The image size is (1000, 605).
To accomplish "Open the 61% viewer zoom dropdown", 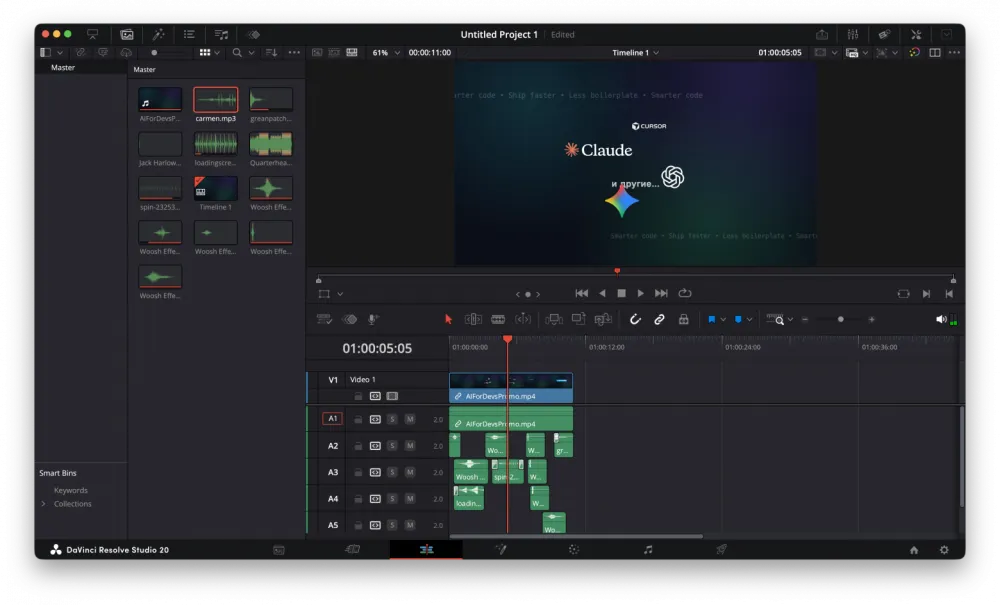I will (386, 52).
